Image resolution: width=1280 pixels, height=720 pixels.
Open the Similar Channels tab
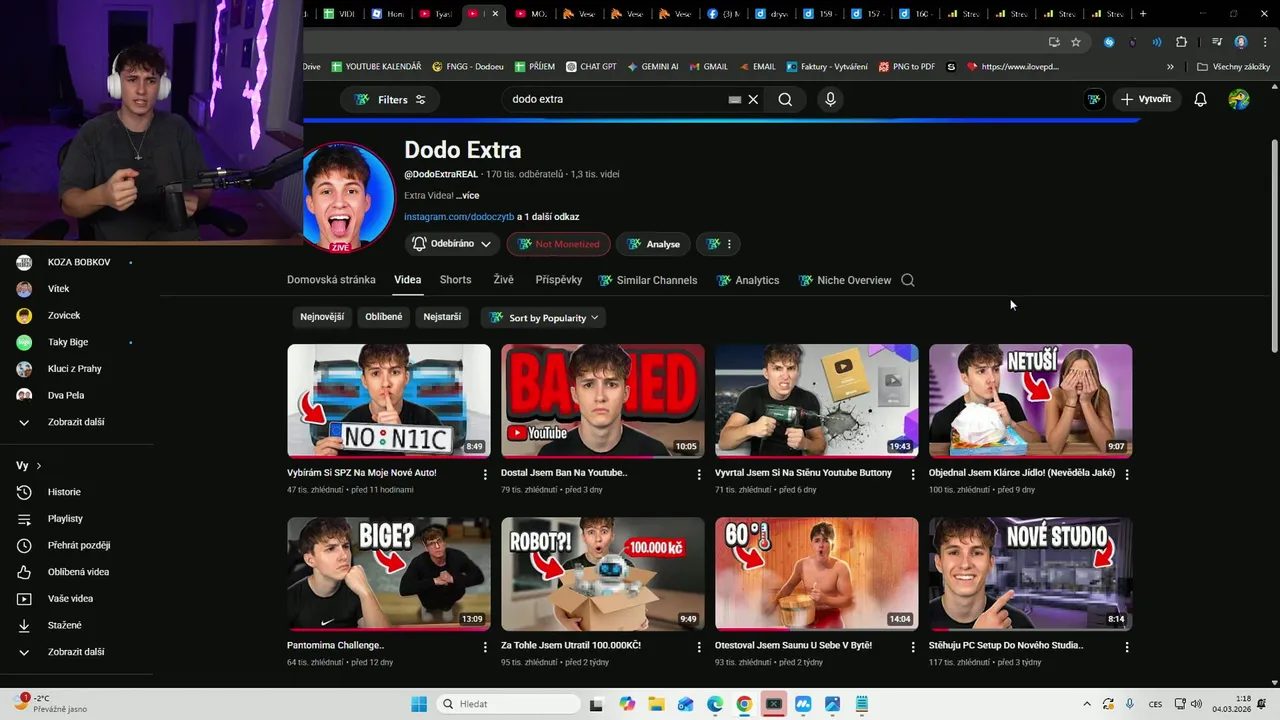647,280
